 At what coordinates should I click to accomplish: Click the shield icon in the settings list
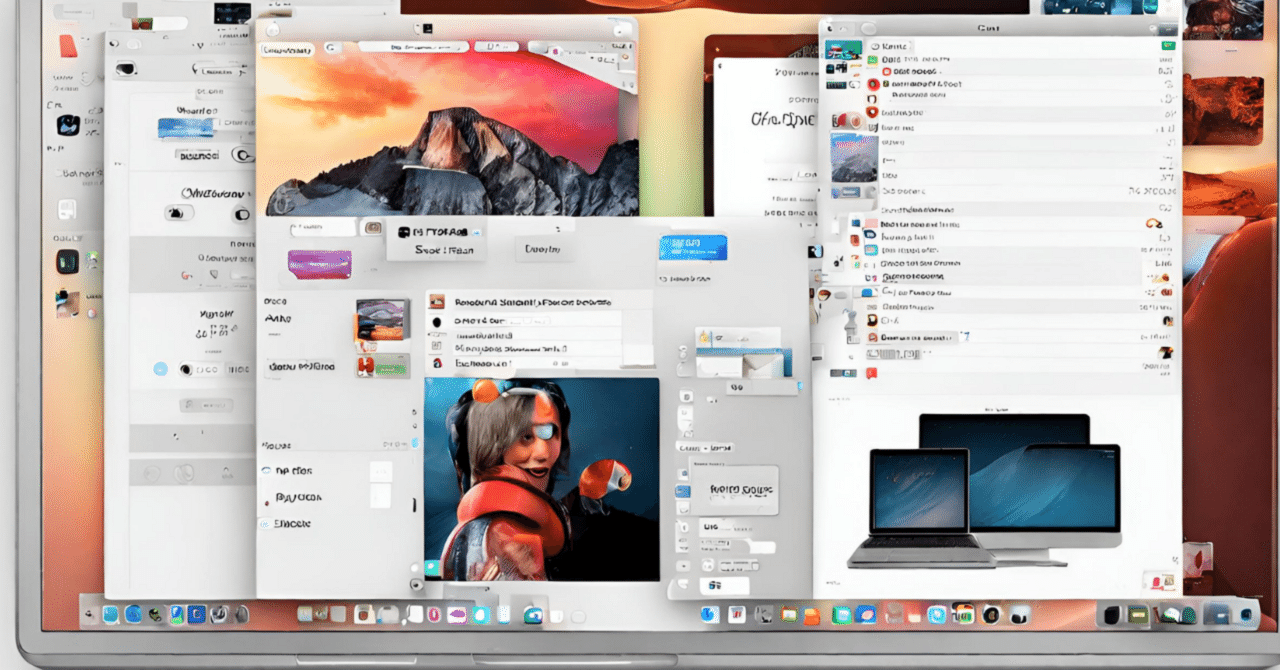871,112
